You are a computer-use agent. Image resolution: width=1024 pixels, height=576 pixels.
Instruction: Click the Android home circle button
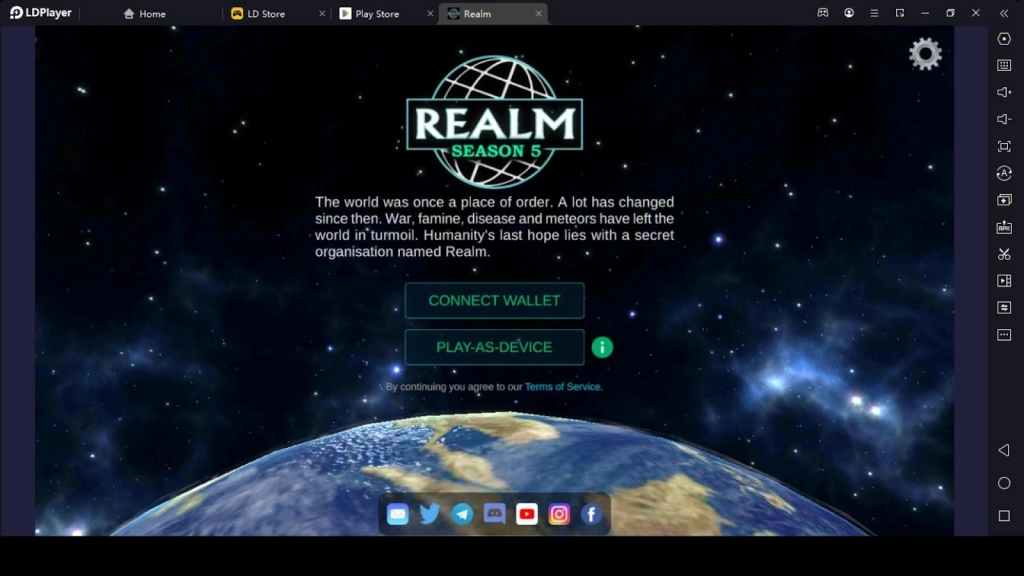click(x=1004, y=483)
